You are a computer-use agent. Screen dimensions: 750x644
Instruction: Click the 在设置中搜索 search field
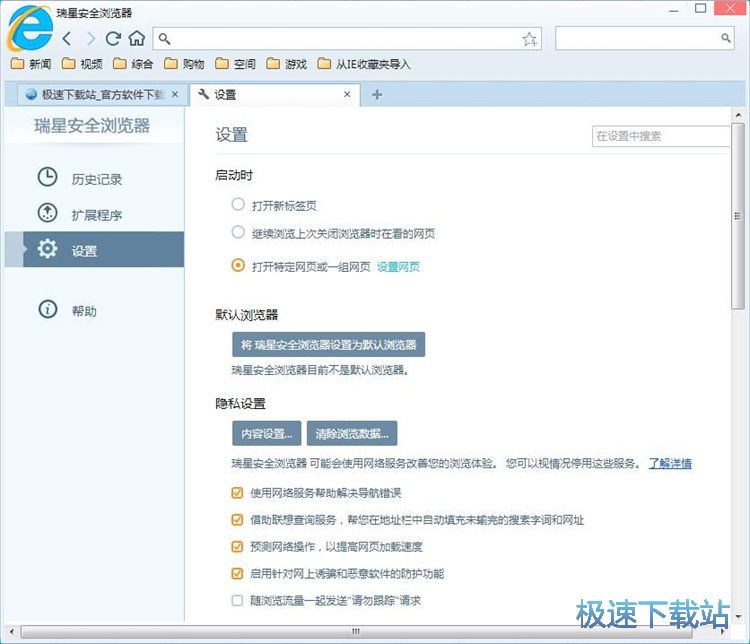(x=662, y=136)
